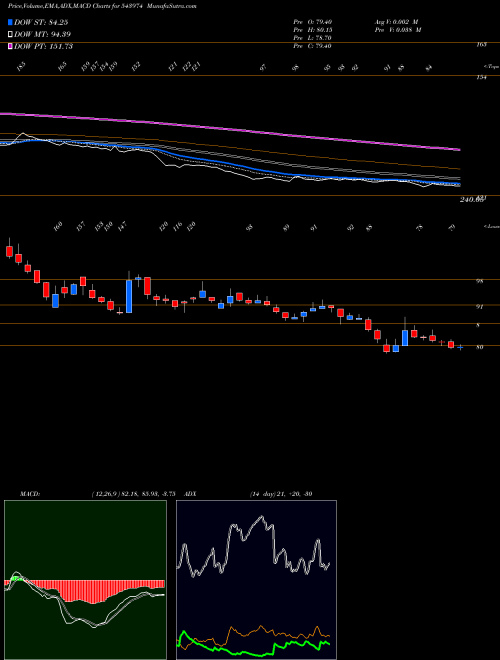Click the 'ADX' panel heading

click(191, 494)
